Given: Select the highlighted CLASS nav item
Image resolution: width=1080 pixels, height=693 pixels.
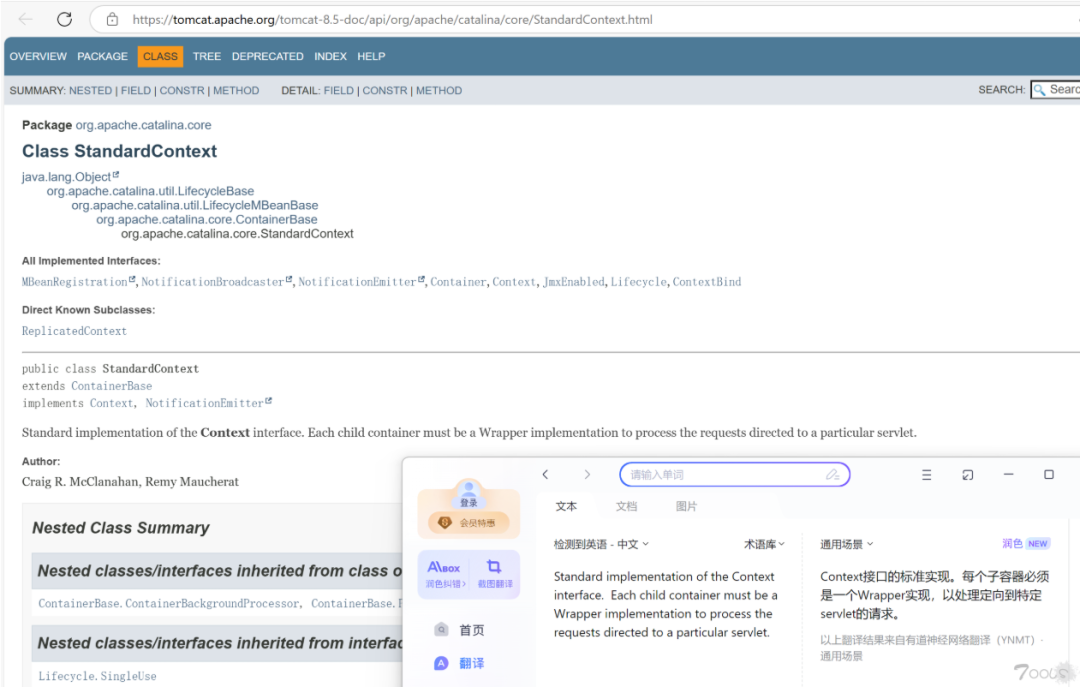Looking at the screenshot, I should [160, 56].
